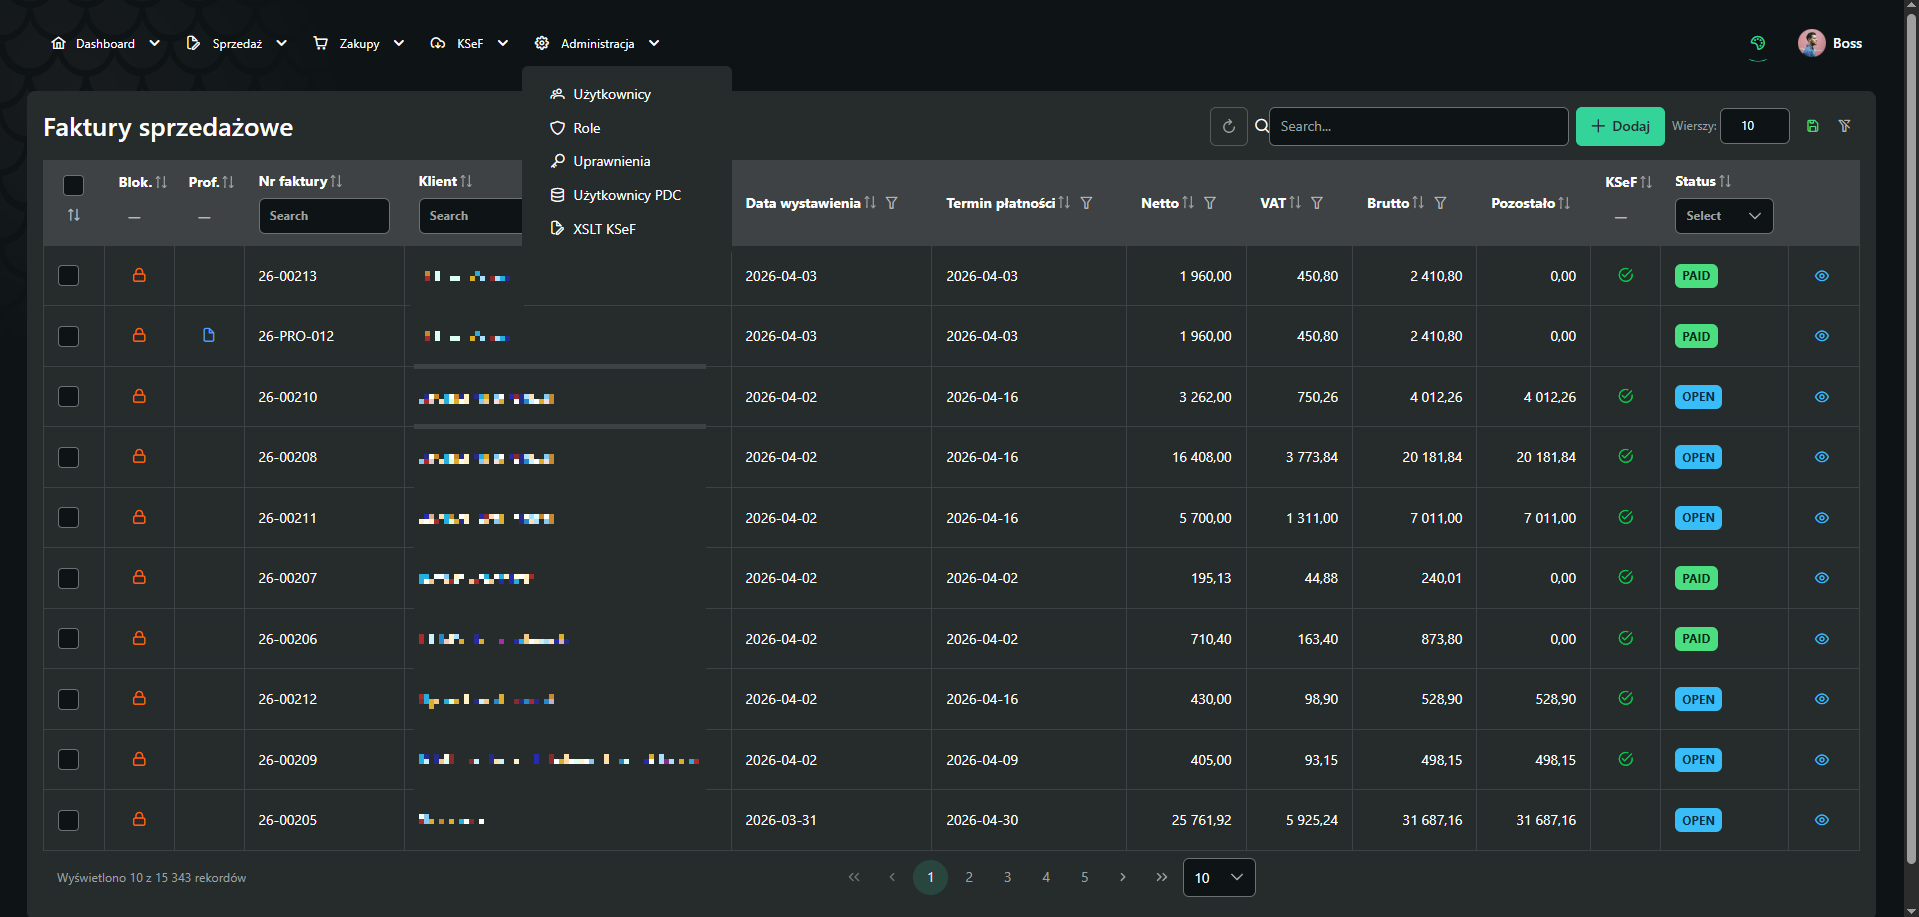This screenshot has height=917, width=1919.
Task: Click the proforma document icon for 26-PRO-012
Action: tap(209, 336)
